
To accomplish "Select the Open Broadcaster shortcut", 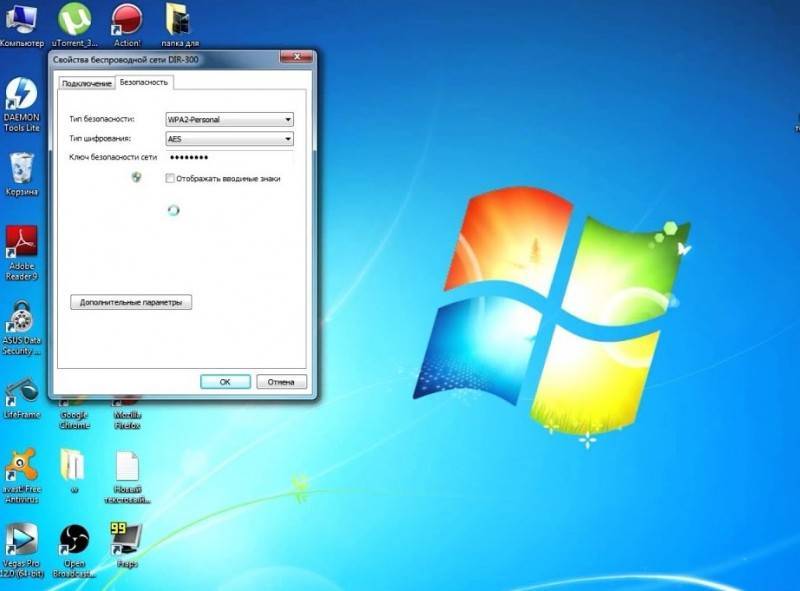I will 74,550.
